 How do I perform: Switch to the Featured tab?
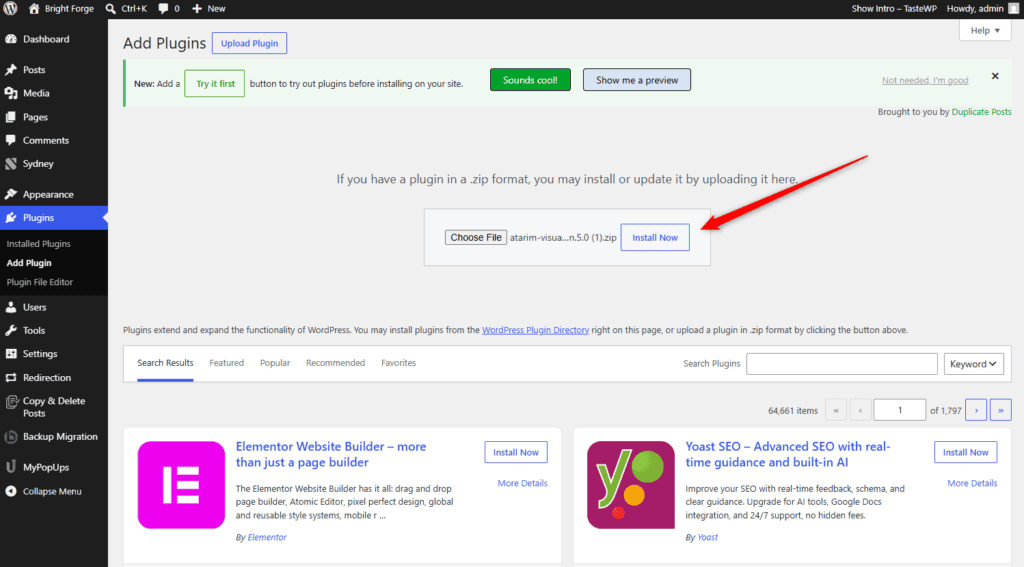227,363
